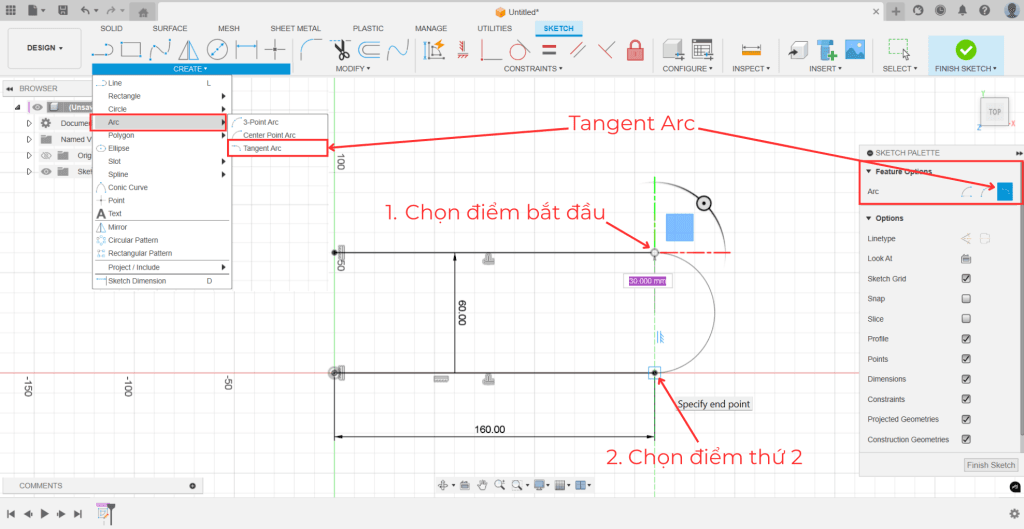Expand the MODIFY dropdown menu
Viewport: 1024px width, 529px height.
352,69
